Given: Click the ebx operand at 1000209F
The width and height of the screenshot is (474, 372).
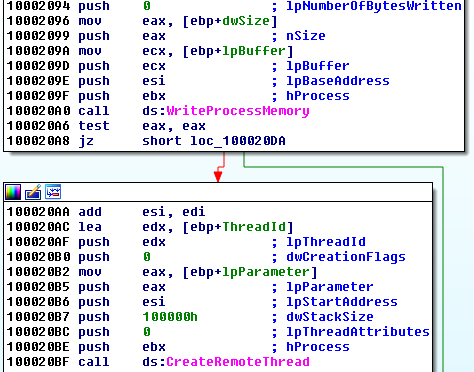Looking at the screenshot, I should pyautogui.click(x=154, y=96).
